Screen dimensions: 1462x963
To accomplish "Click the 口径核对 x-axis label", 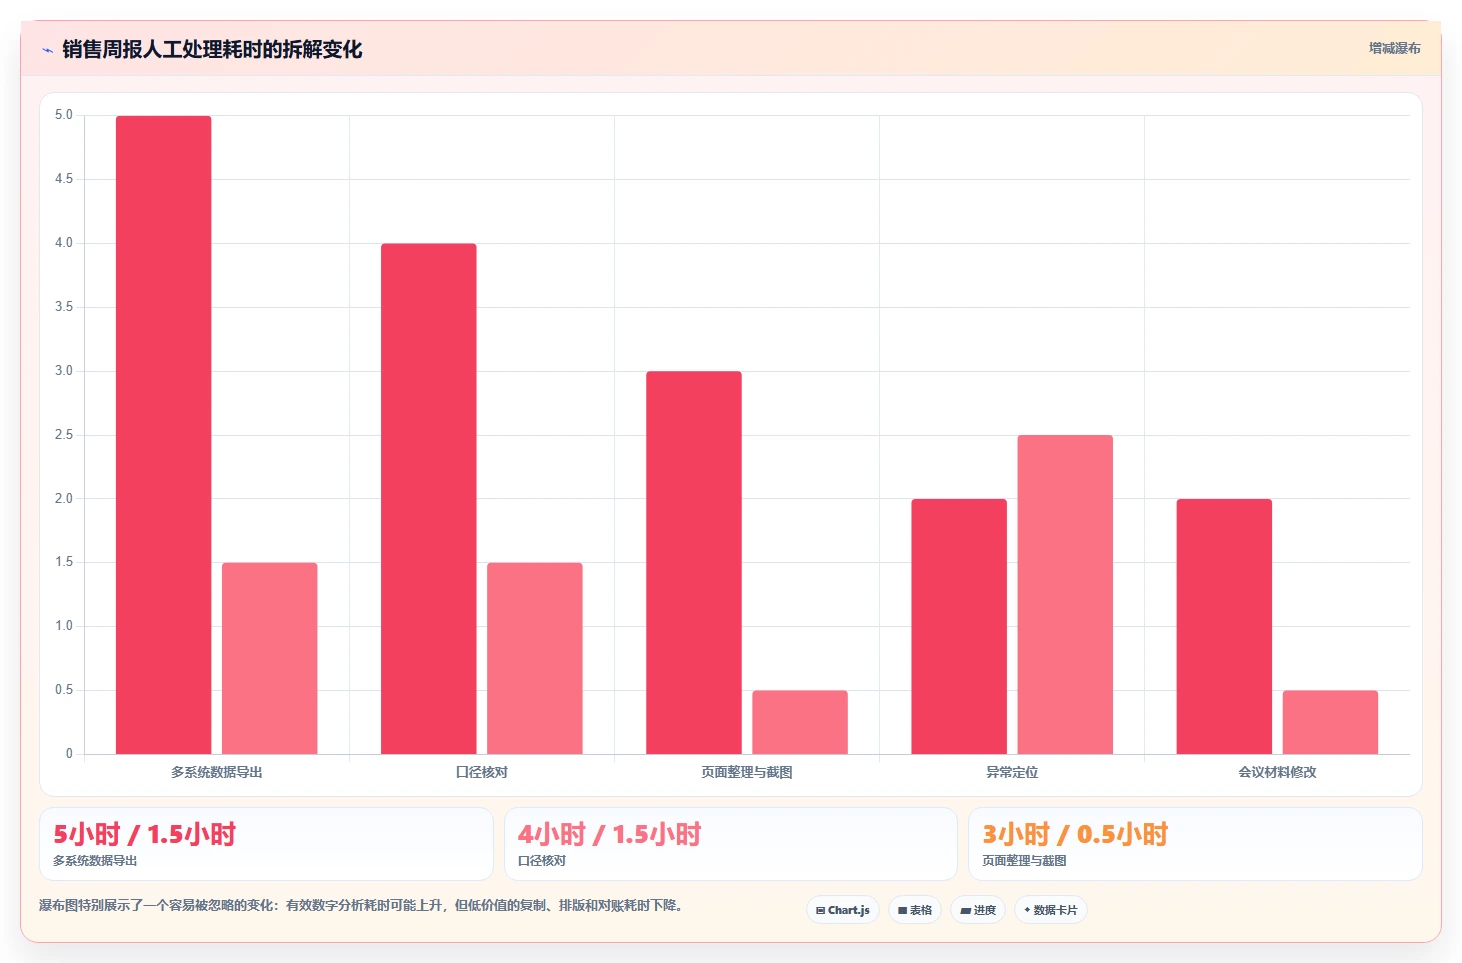I will (x=482, y=772).
